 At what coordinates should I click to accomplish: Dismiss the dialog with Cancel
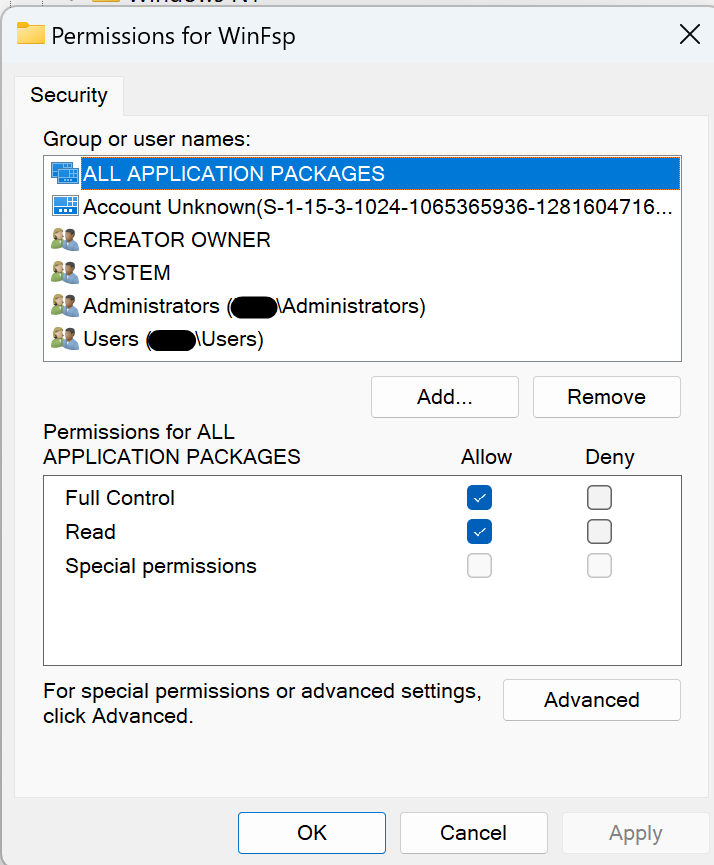pyautogui.click(x=473, y=832)
